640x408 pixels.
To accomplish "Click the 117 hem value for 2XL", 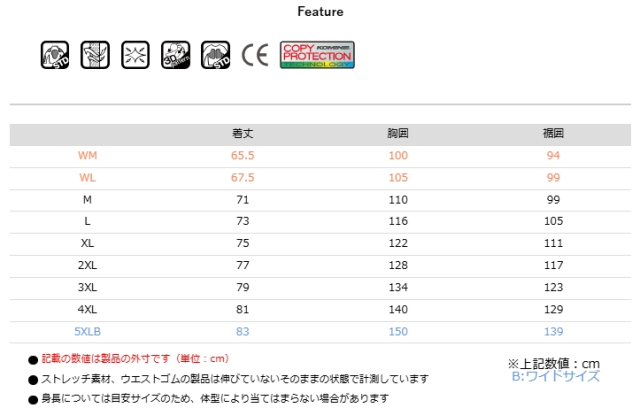I will (x=553, y=265).
